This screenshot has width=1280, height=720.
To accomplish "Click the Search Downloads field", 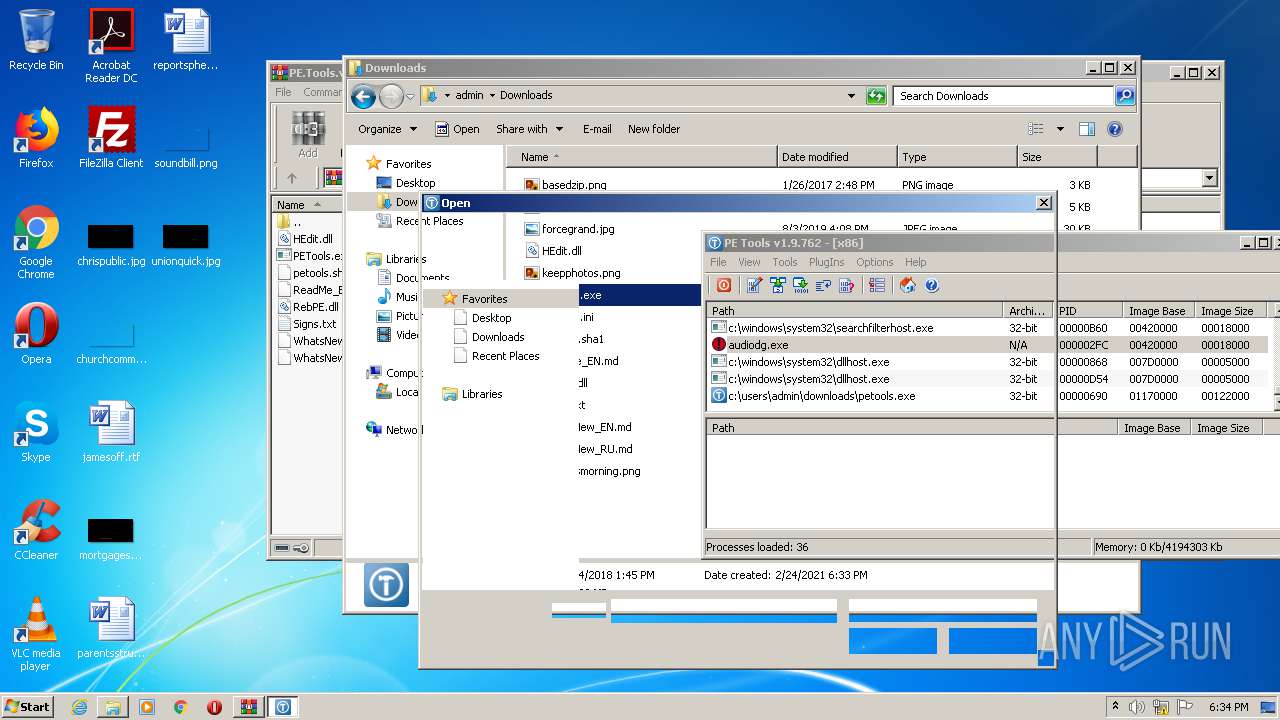I will 1003,96.
